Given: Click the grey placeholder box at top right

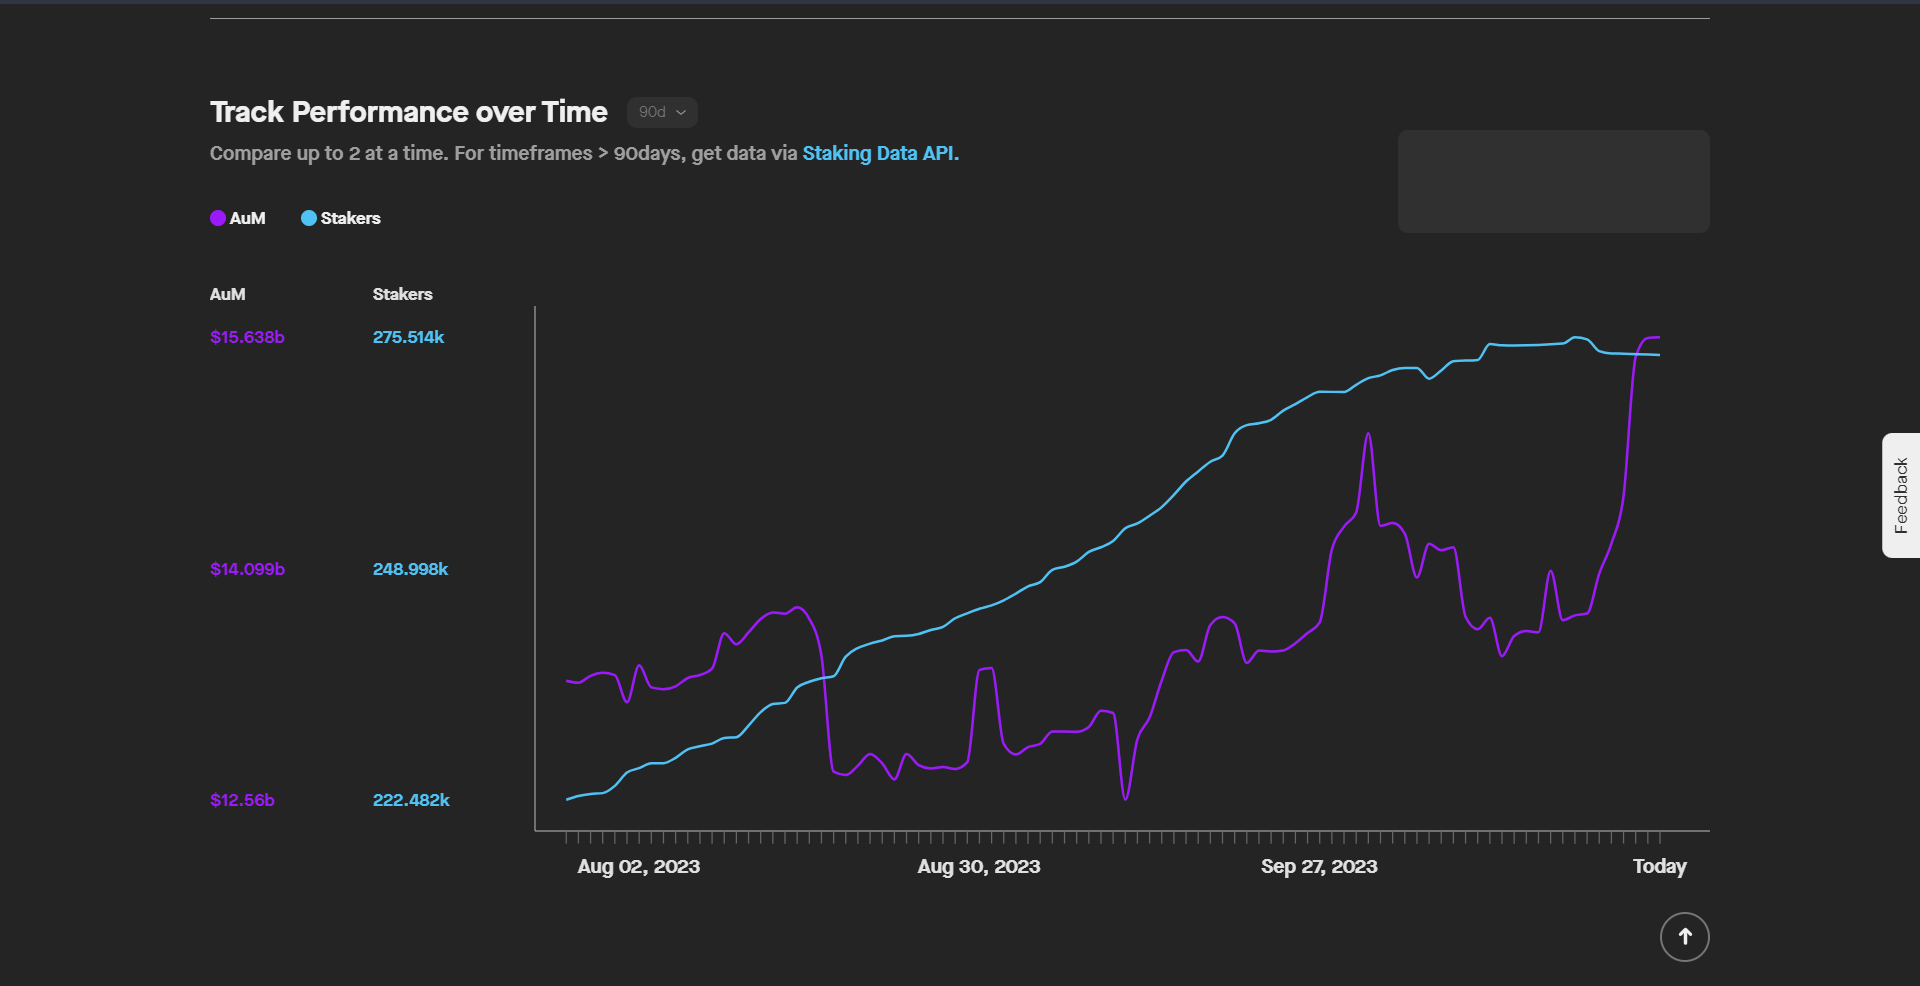Looking at the screenshot, I should pyautogui.click(x=1554, y=181).
